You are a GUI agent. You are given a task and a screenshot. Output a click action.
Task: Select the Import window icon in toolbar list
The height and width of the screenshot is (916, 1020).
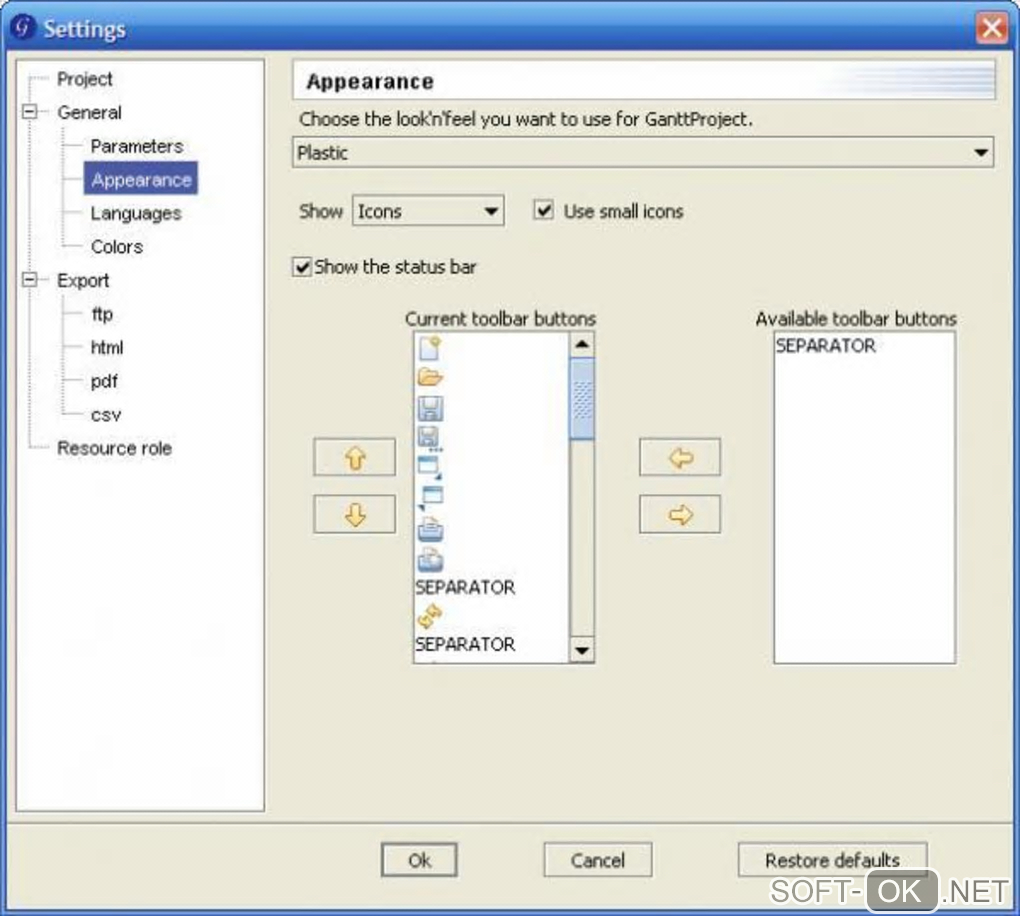(x=430, y=467)
